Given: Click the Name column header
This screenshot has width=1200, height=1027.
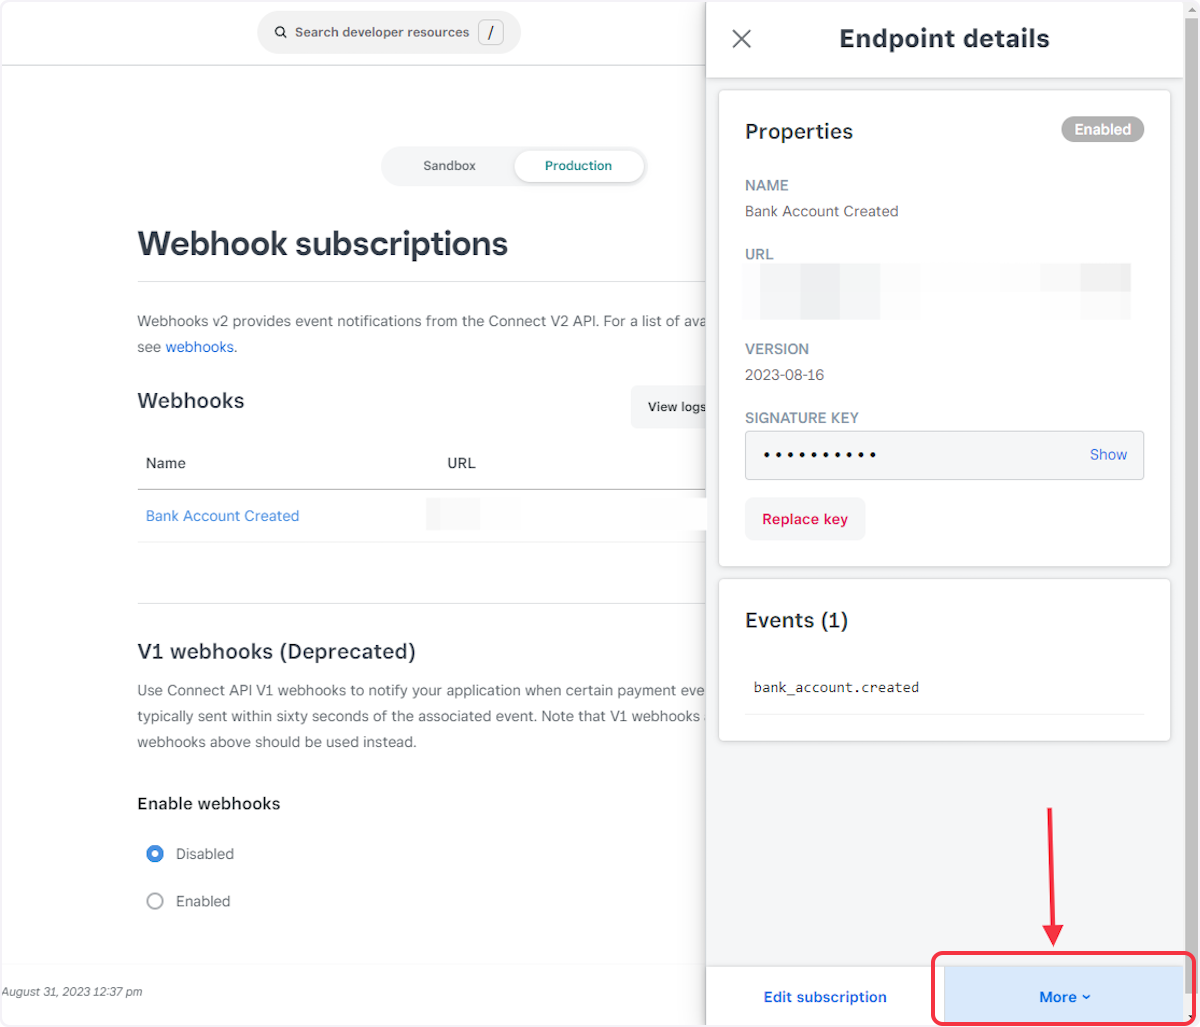Looking at the screenshot, I should point(166,463).
